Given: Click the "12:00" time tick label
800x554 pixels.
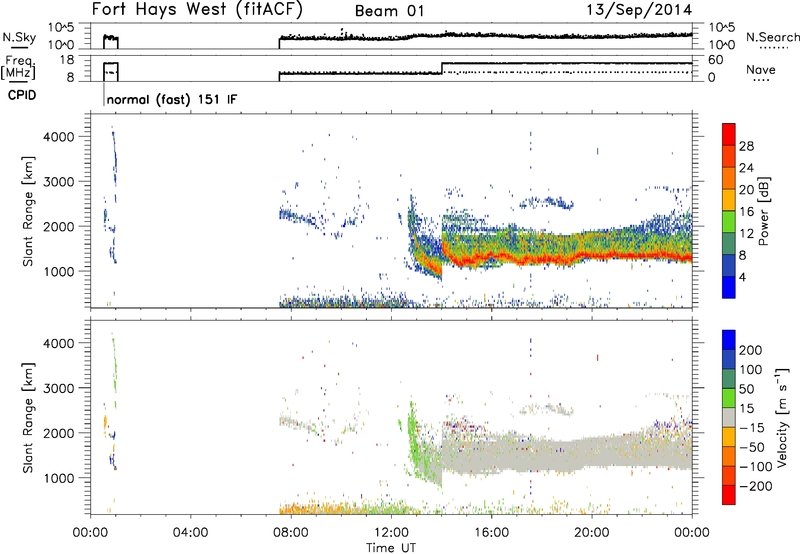Looking at the screenshot, I should (x=391, y=533).
